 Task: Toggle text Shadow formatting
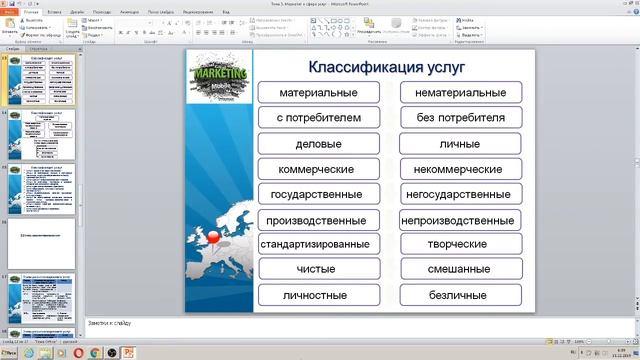pos(144,33)
